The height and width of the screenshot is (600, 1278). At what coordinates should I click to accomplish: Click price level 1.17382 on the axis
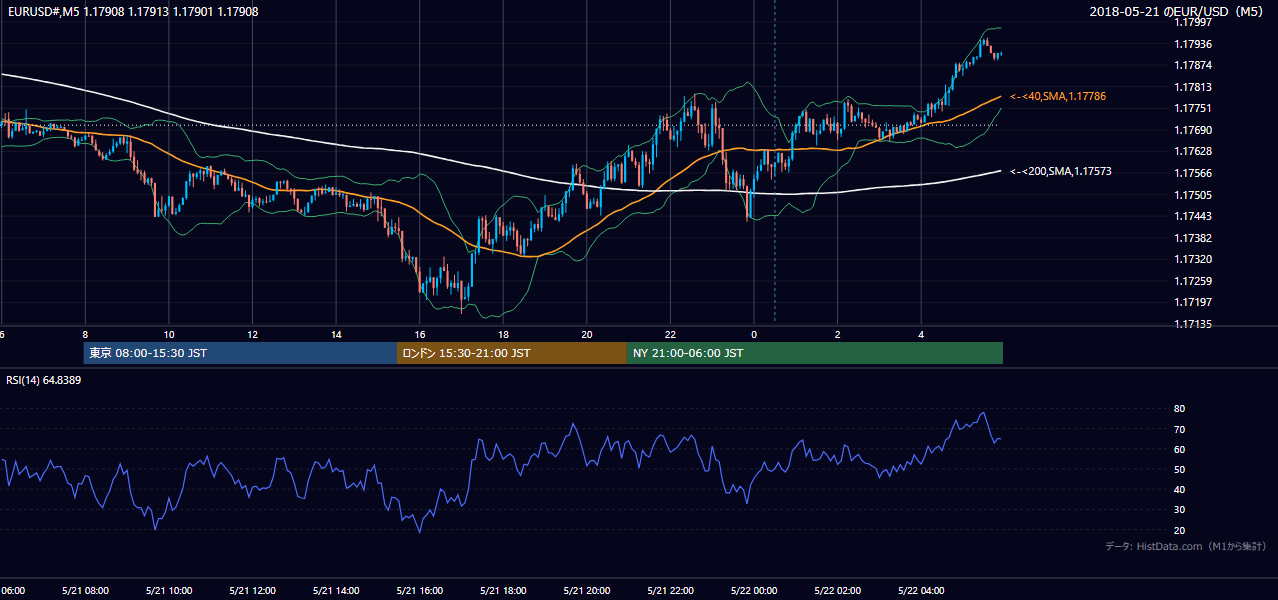pos(1193,238)
